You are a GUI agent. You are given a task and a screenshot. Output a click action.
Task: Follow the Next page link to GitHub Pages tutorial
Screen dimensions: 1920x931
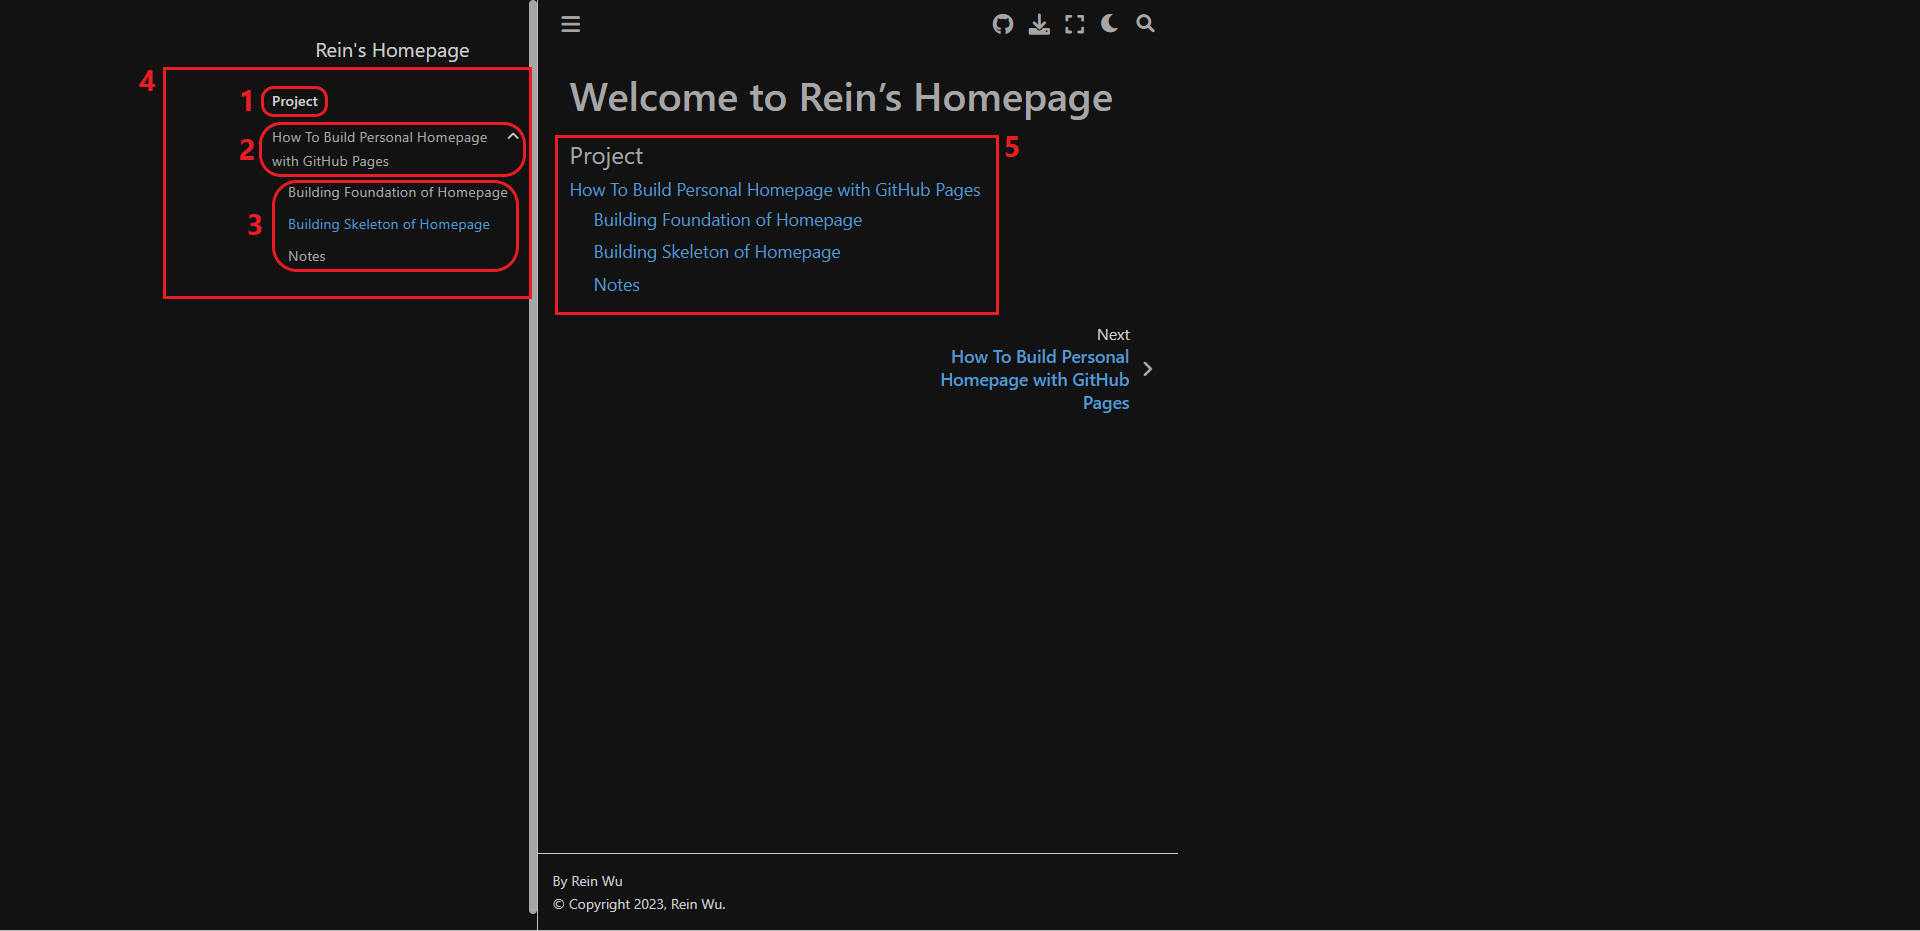(1034, 379)
